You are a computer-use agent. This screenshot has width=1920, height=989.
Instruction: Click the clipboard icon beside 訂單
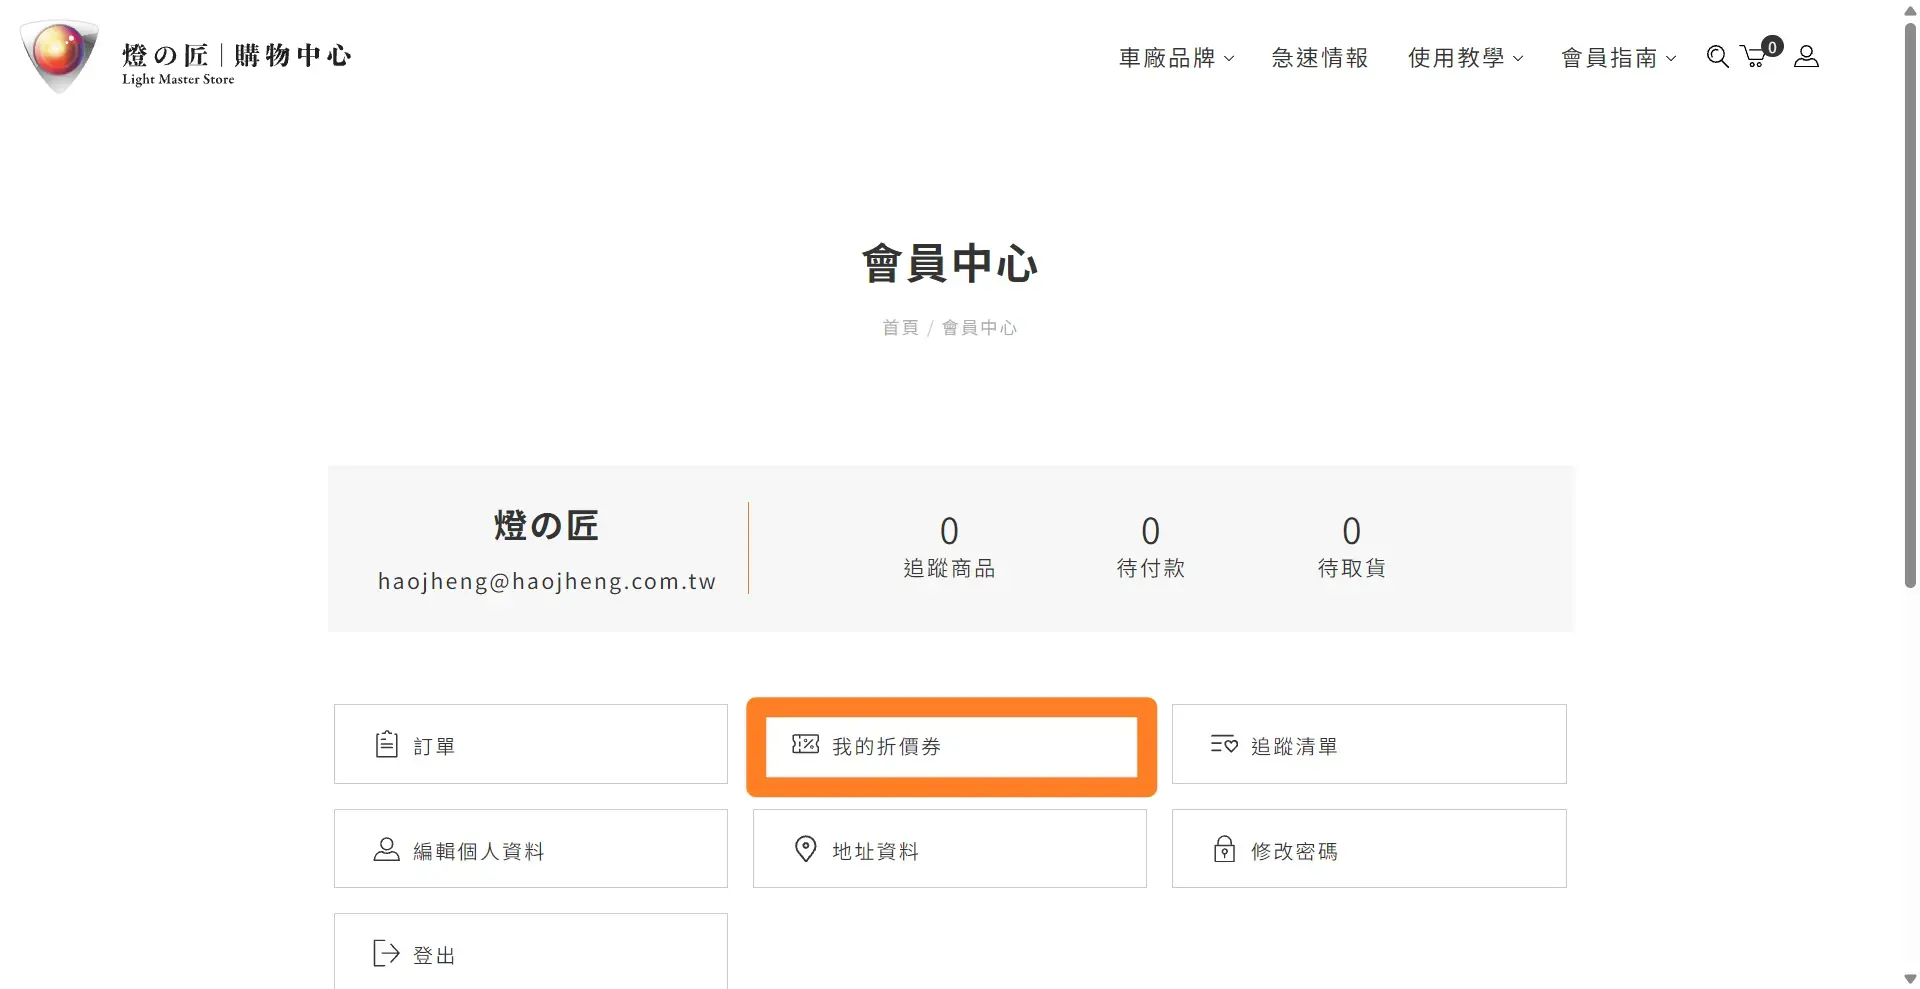coord(386,745)
